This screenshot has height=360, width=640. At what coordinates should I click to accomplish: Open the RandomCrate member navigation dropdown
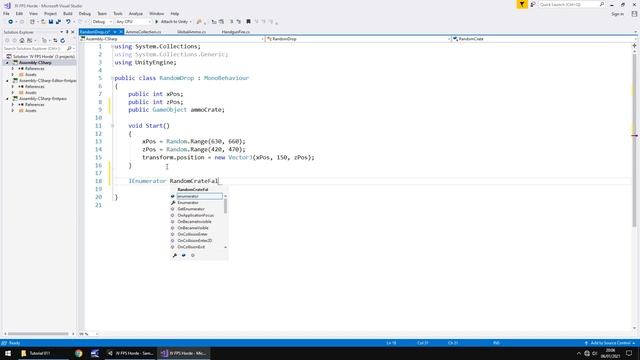(544, 39)
